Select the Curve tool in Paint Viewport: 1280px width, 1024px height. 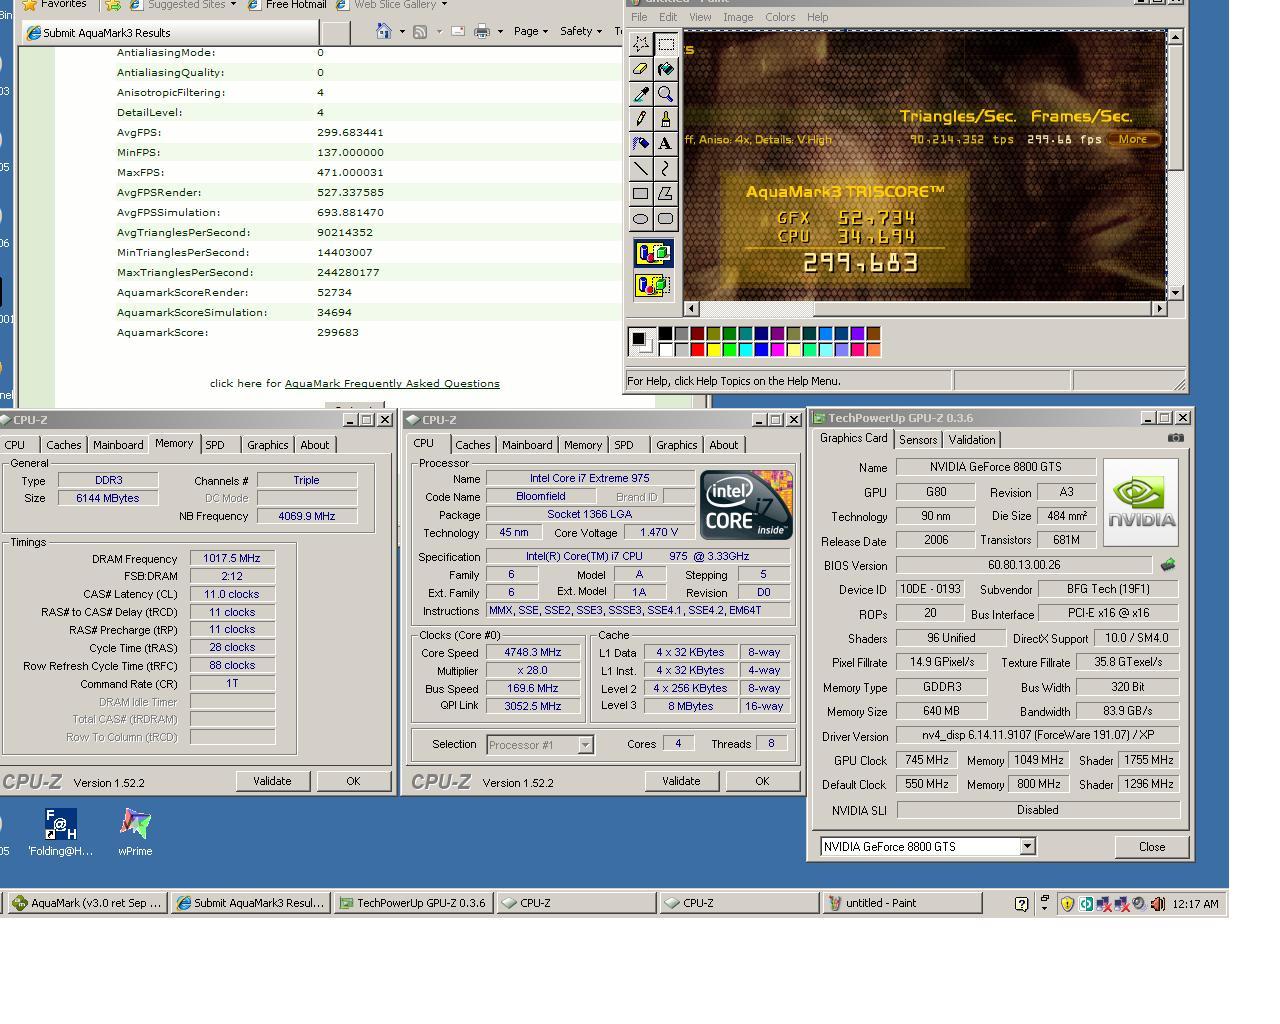point(665,169)
